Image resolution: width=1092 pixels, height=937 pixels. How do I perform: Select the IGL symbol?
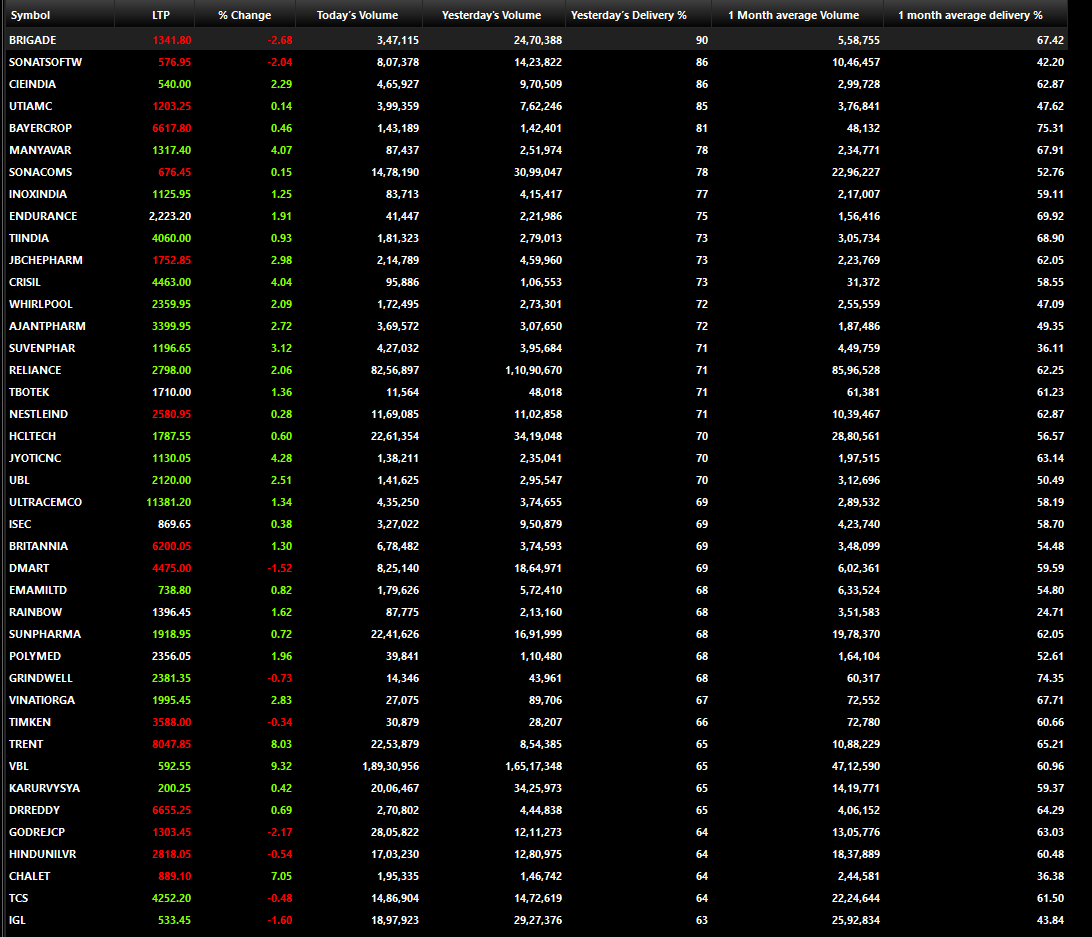(x=17, y=920)
